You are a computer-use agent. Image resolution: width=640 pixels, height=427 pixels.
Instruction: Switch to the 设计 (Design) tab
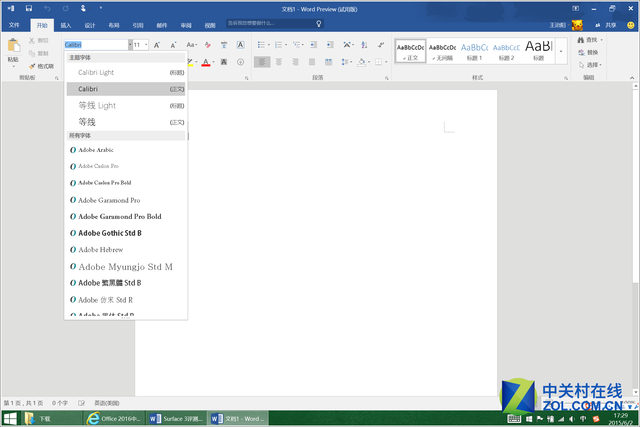tap(90, 25)
